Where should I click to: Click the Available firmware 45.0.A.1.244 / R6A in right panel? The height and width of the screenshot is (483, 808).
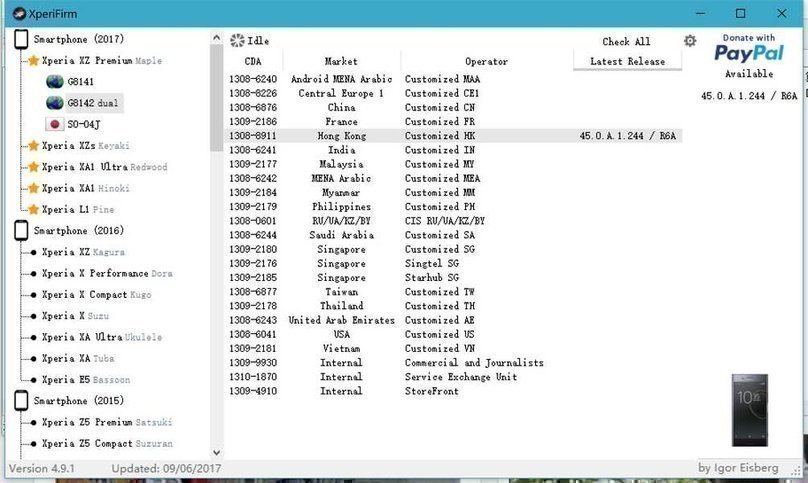(x=749, y=96)
